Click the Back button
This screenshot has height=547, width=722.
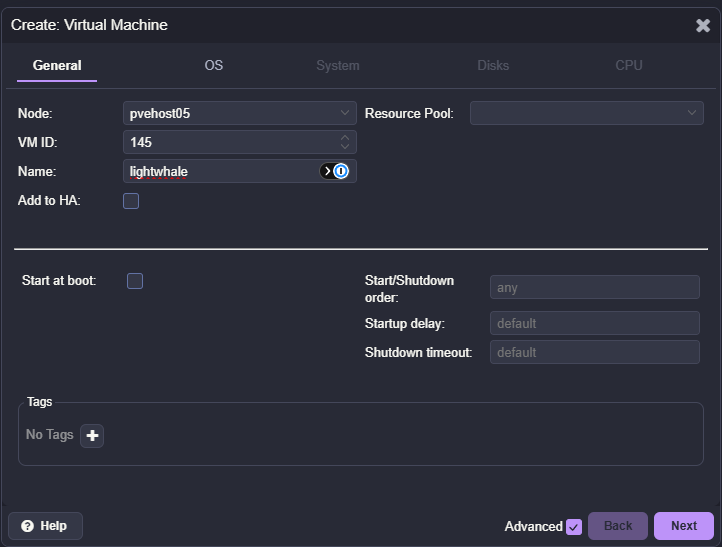pyautogui.click(x=617, y=526)
